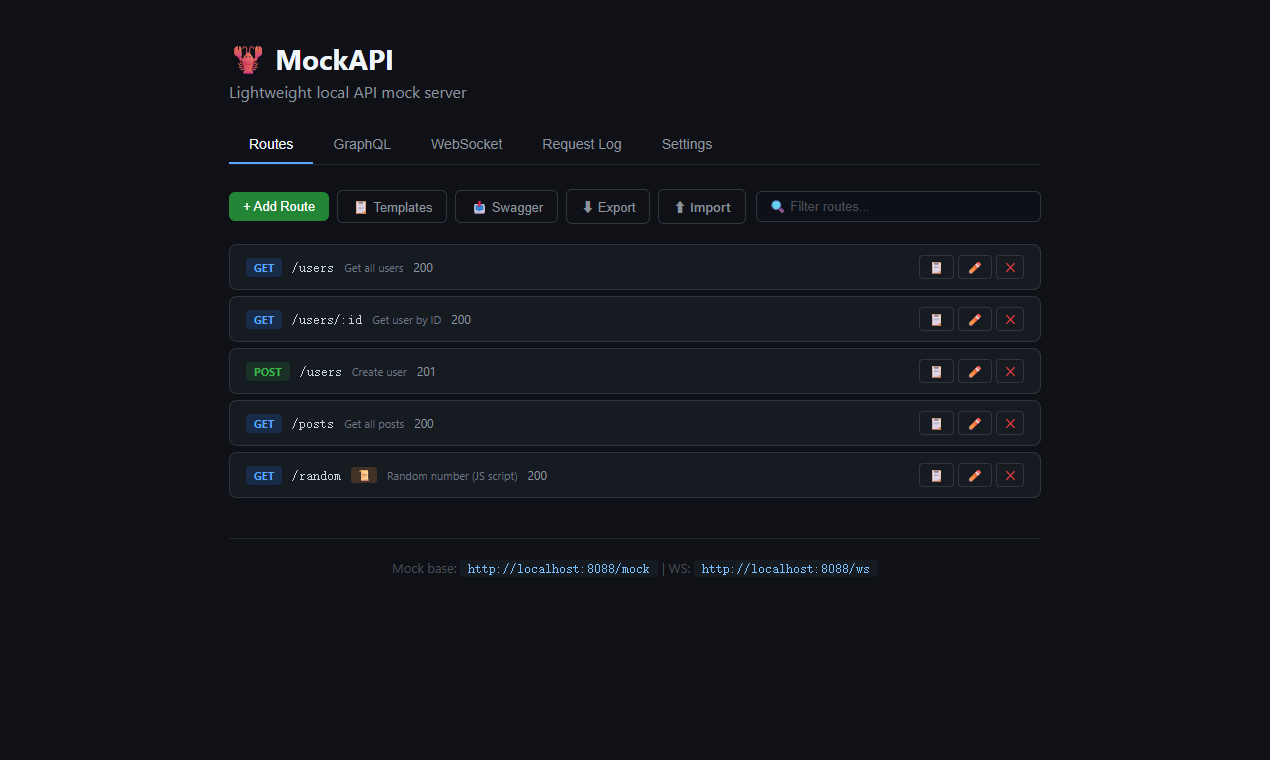The height and width of the screenshot is (760, 1270).
Task: Copy the POST /users route
Action: point(936,371)
